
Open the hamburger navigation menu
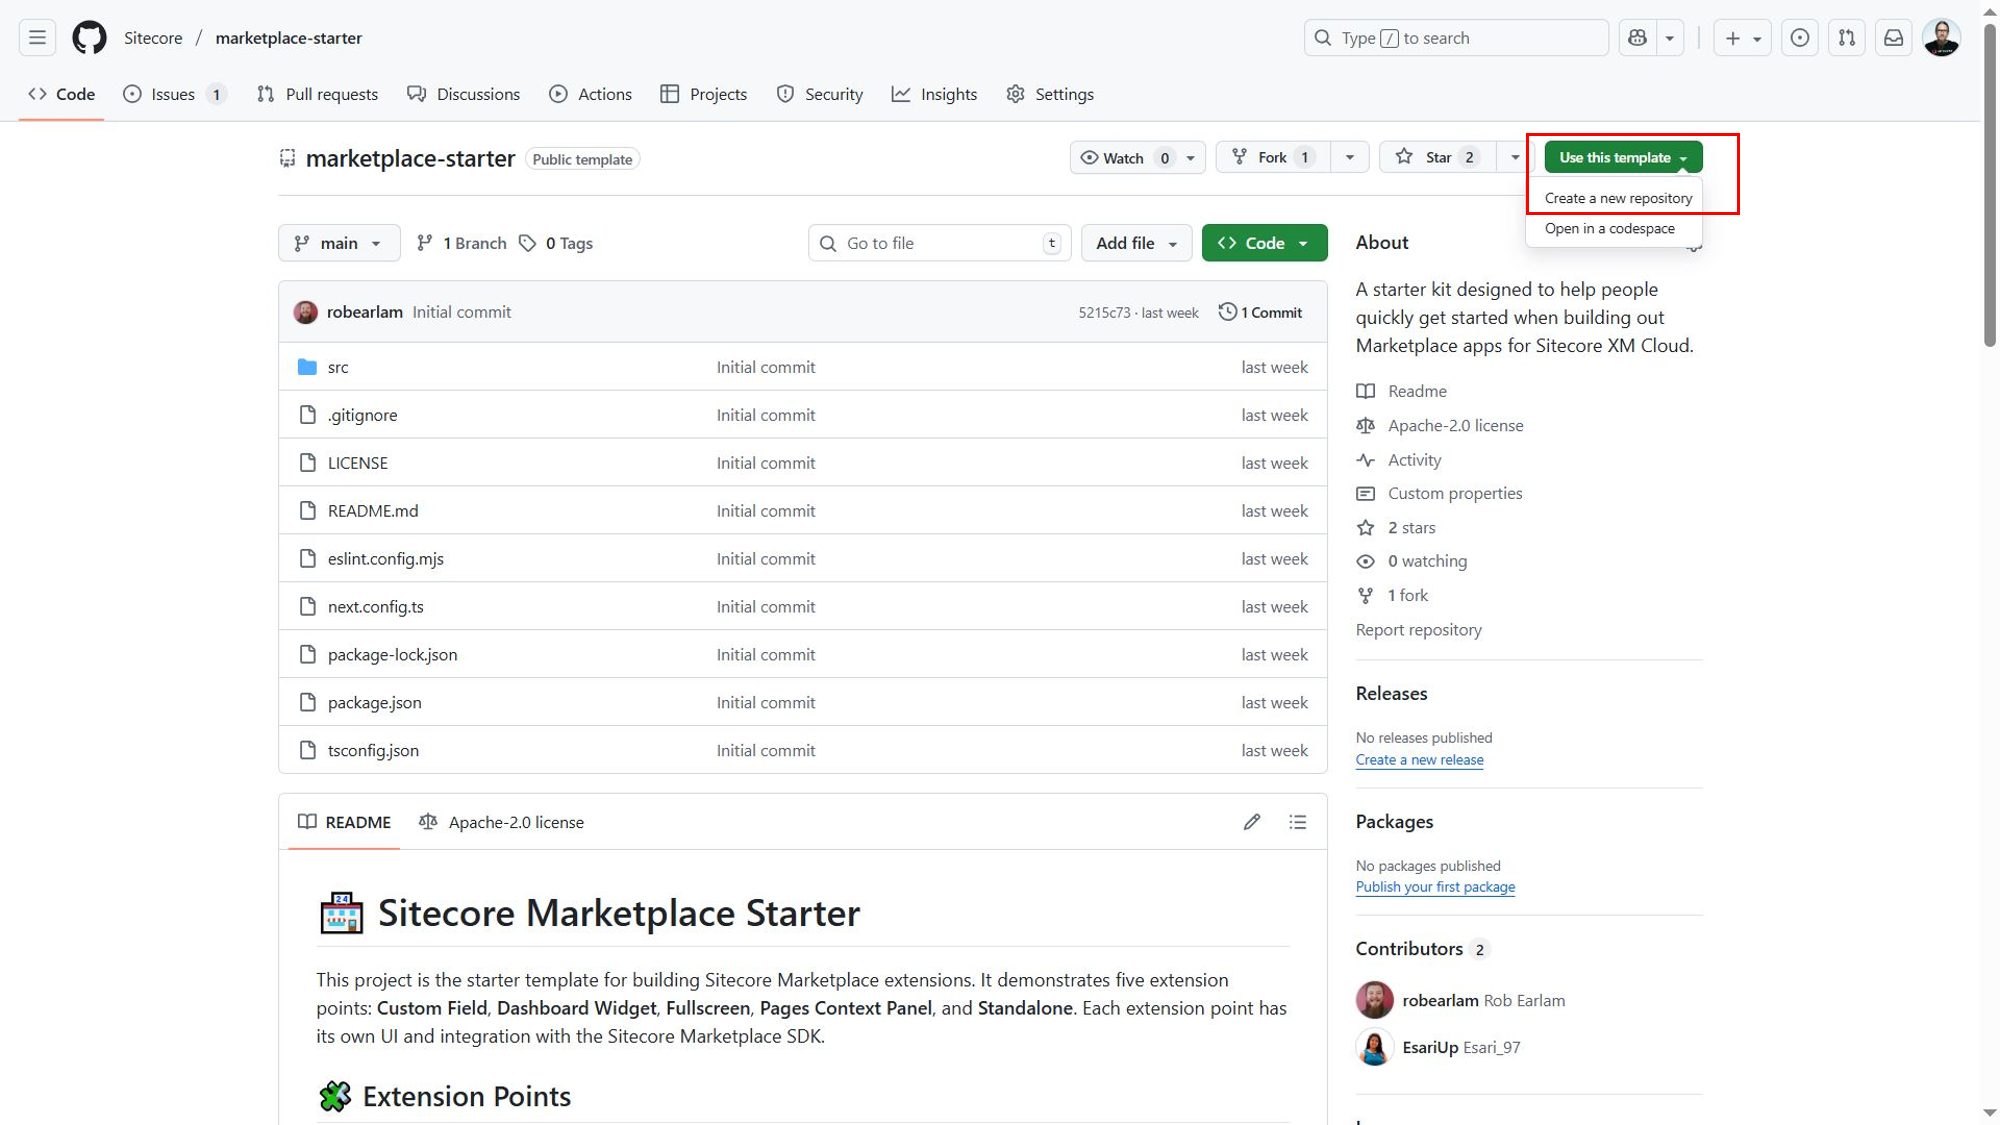[x=37, y=37]
